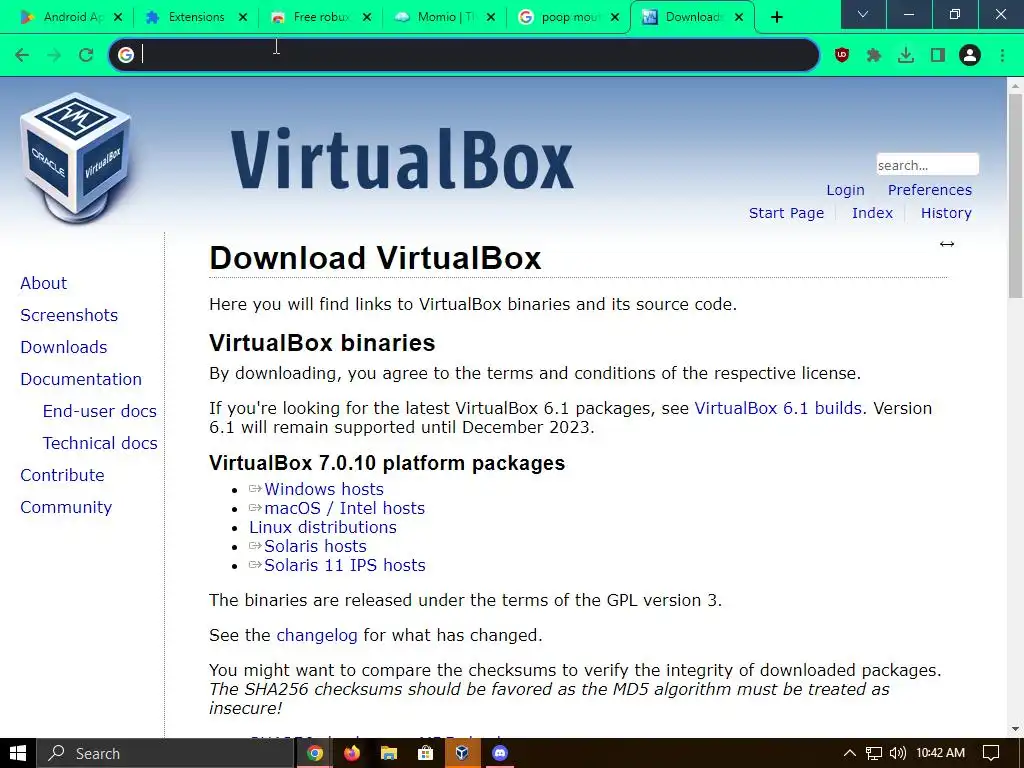The height and width of the screenshot is (768, 1024).
Task: Open a new browser tab
Action: coord(776,17)
